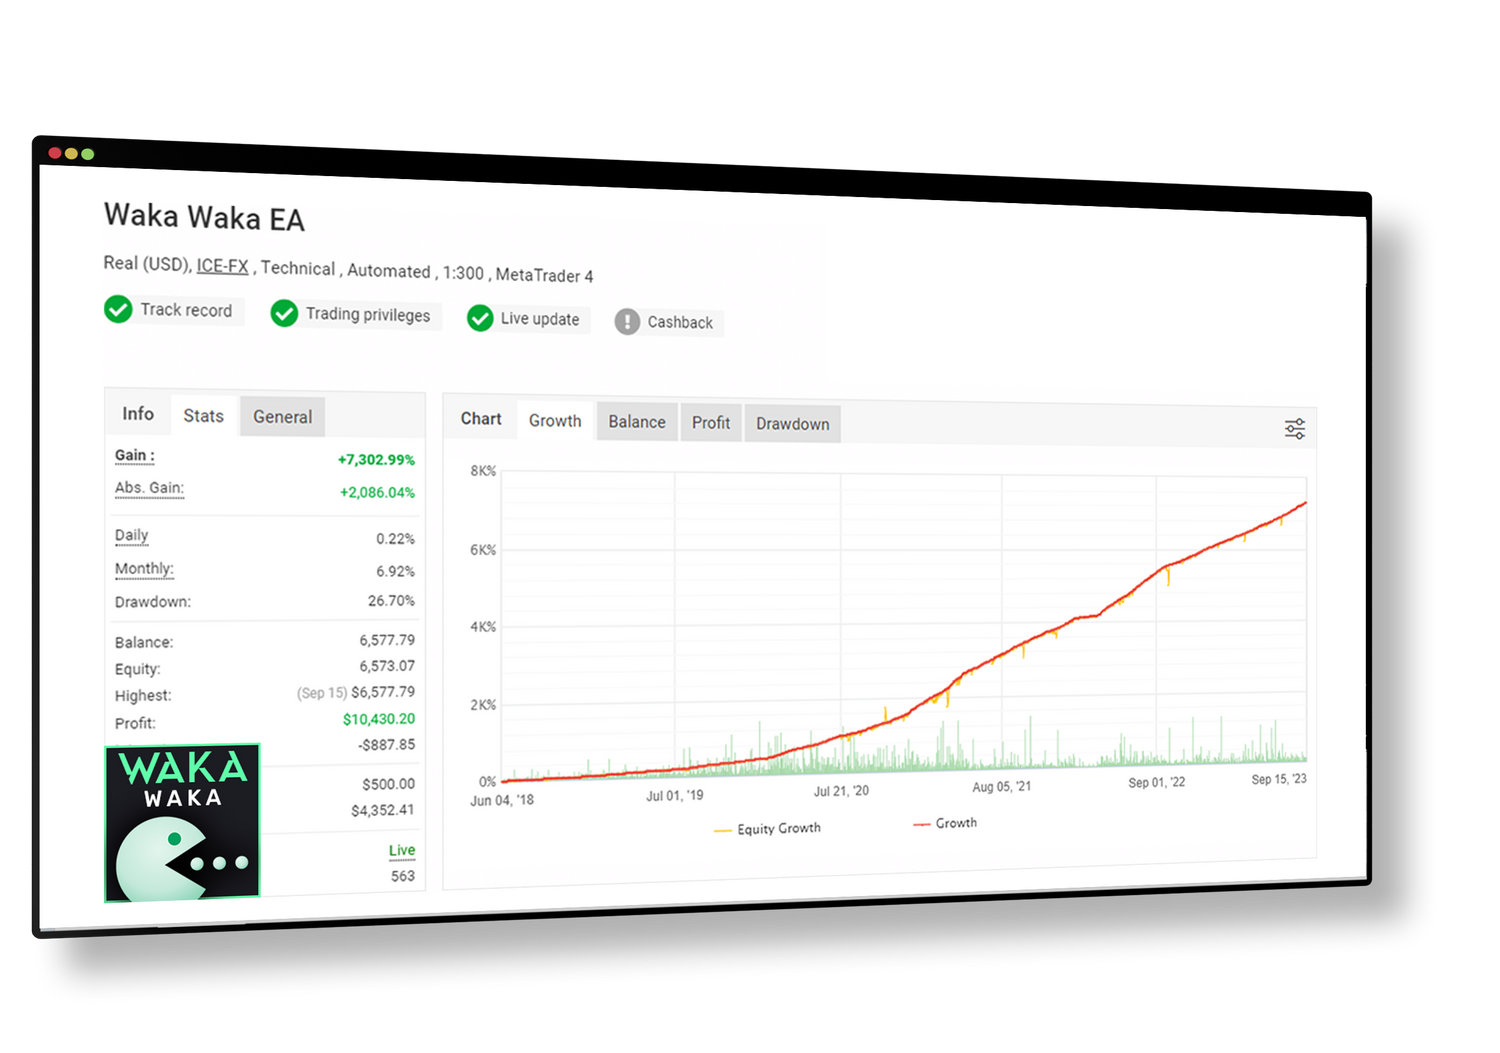Open the ICE-FX broker link

tap(222, 266)
